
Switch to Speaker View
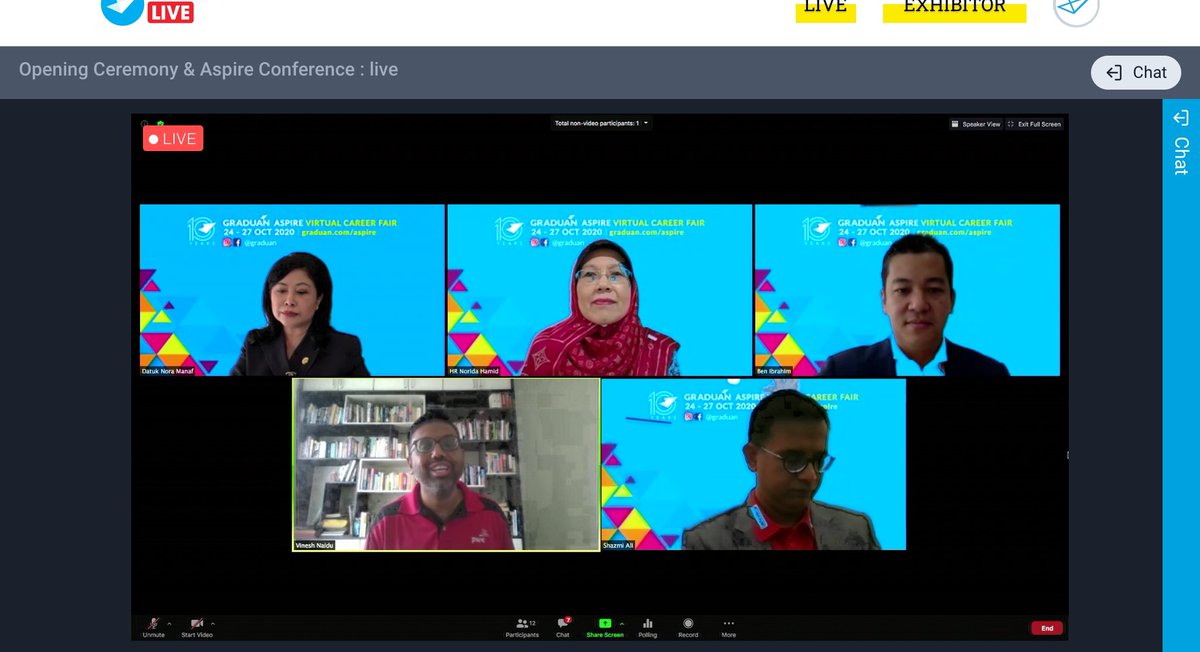tap(976, 124)
